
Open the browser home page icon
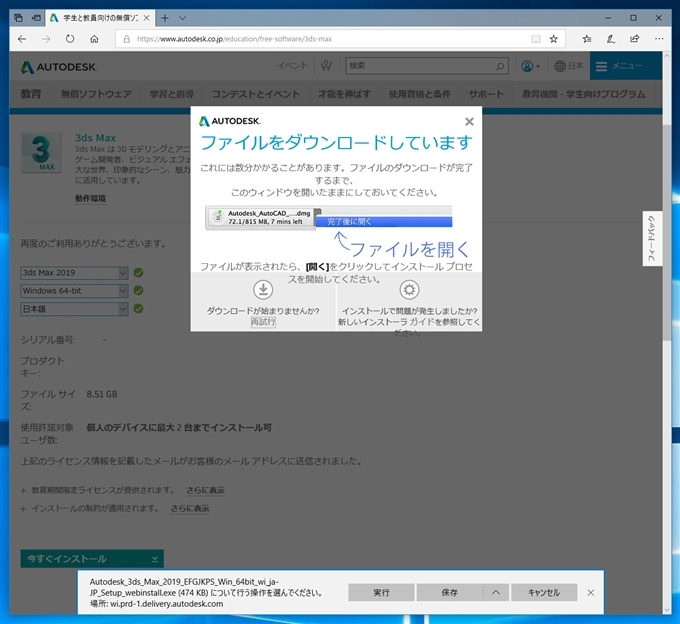[x=94, y=39]
